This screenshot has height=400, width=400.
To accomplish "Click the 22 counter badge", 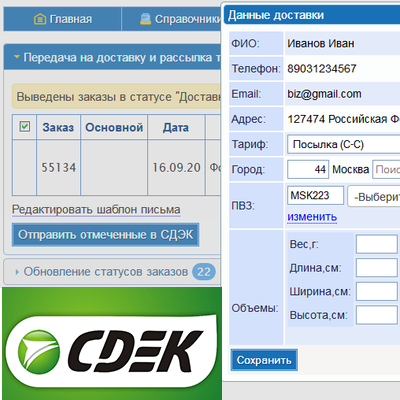I will click(x=204, y=272).
